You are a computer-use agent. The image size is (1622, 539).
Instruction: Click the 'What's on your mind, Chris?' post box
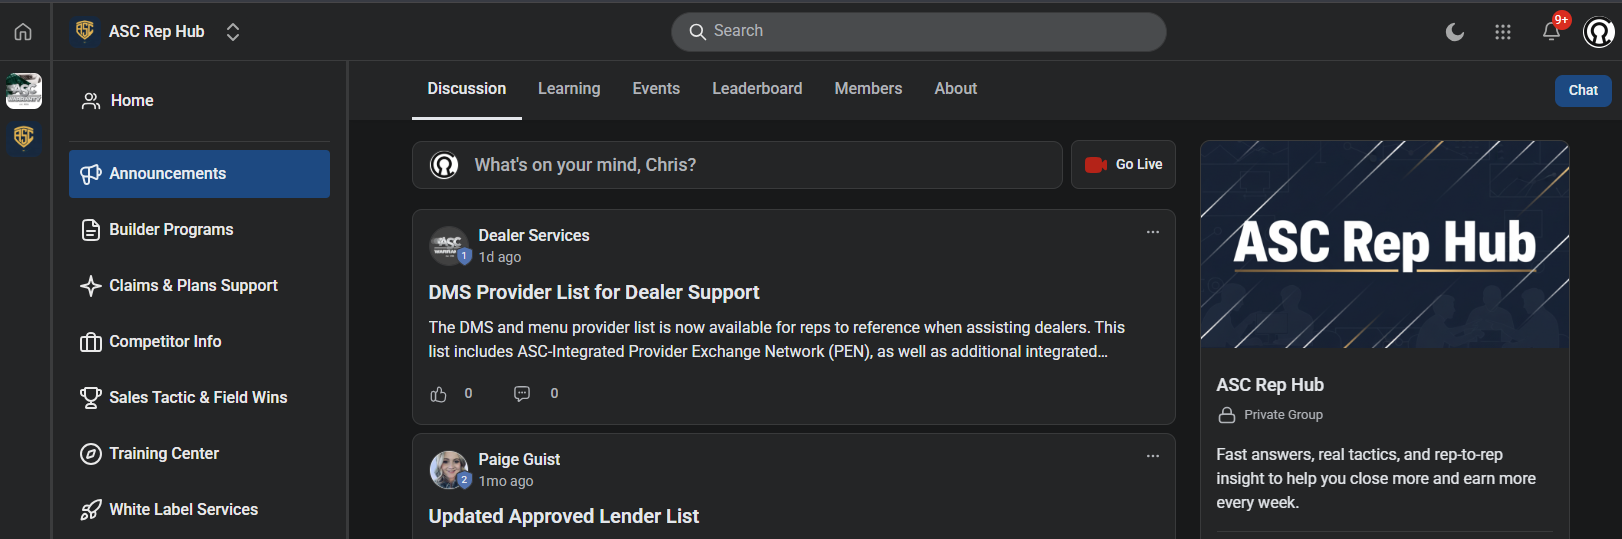pos(737,165)
